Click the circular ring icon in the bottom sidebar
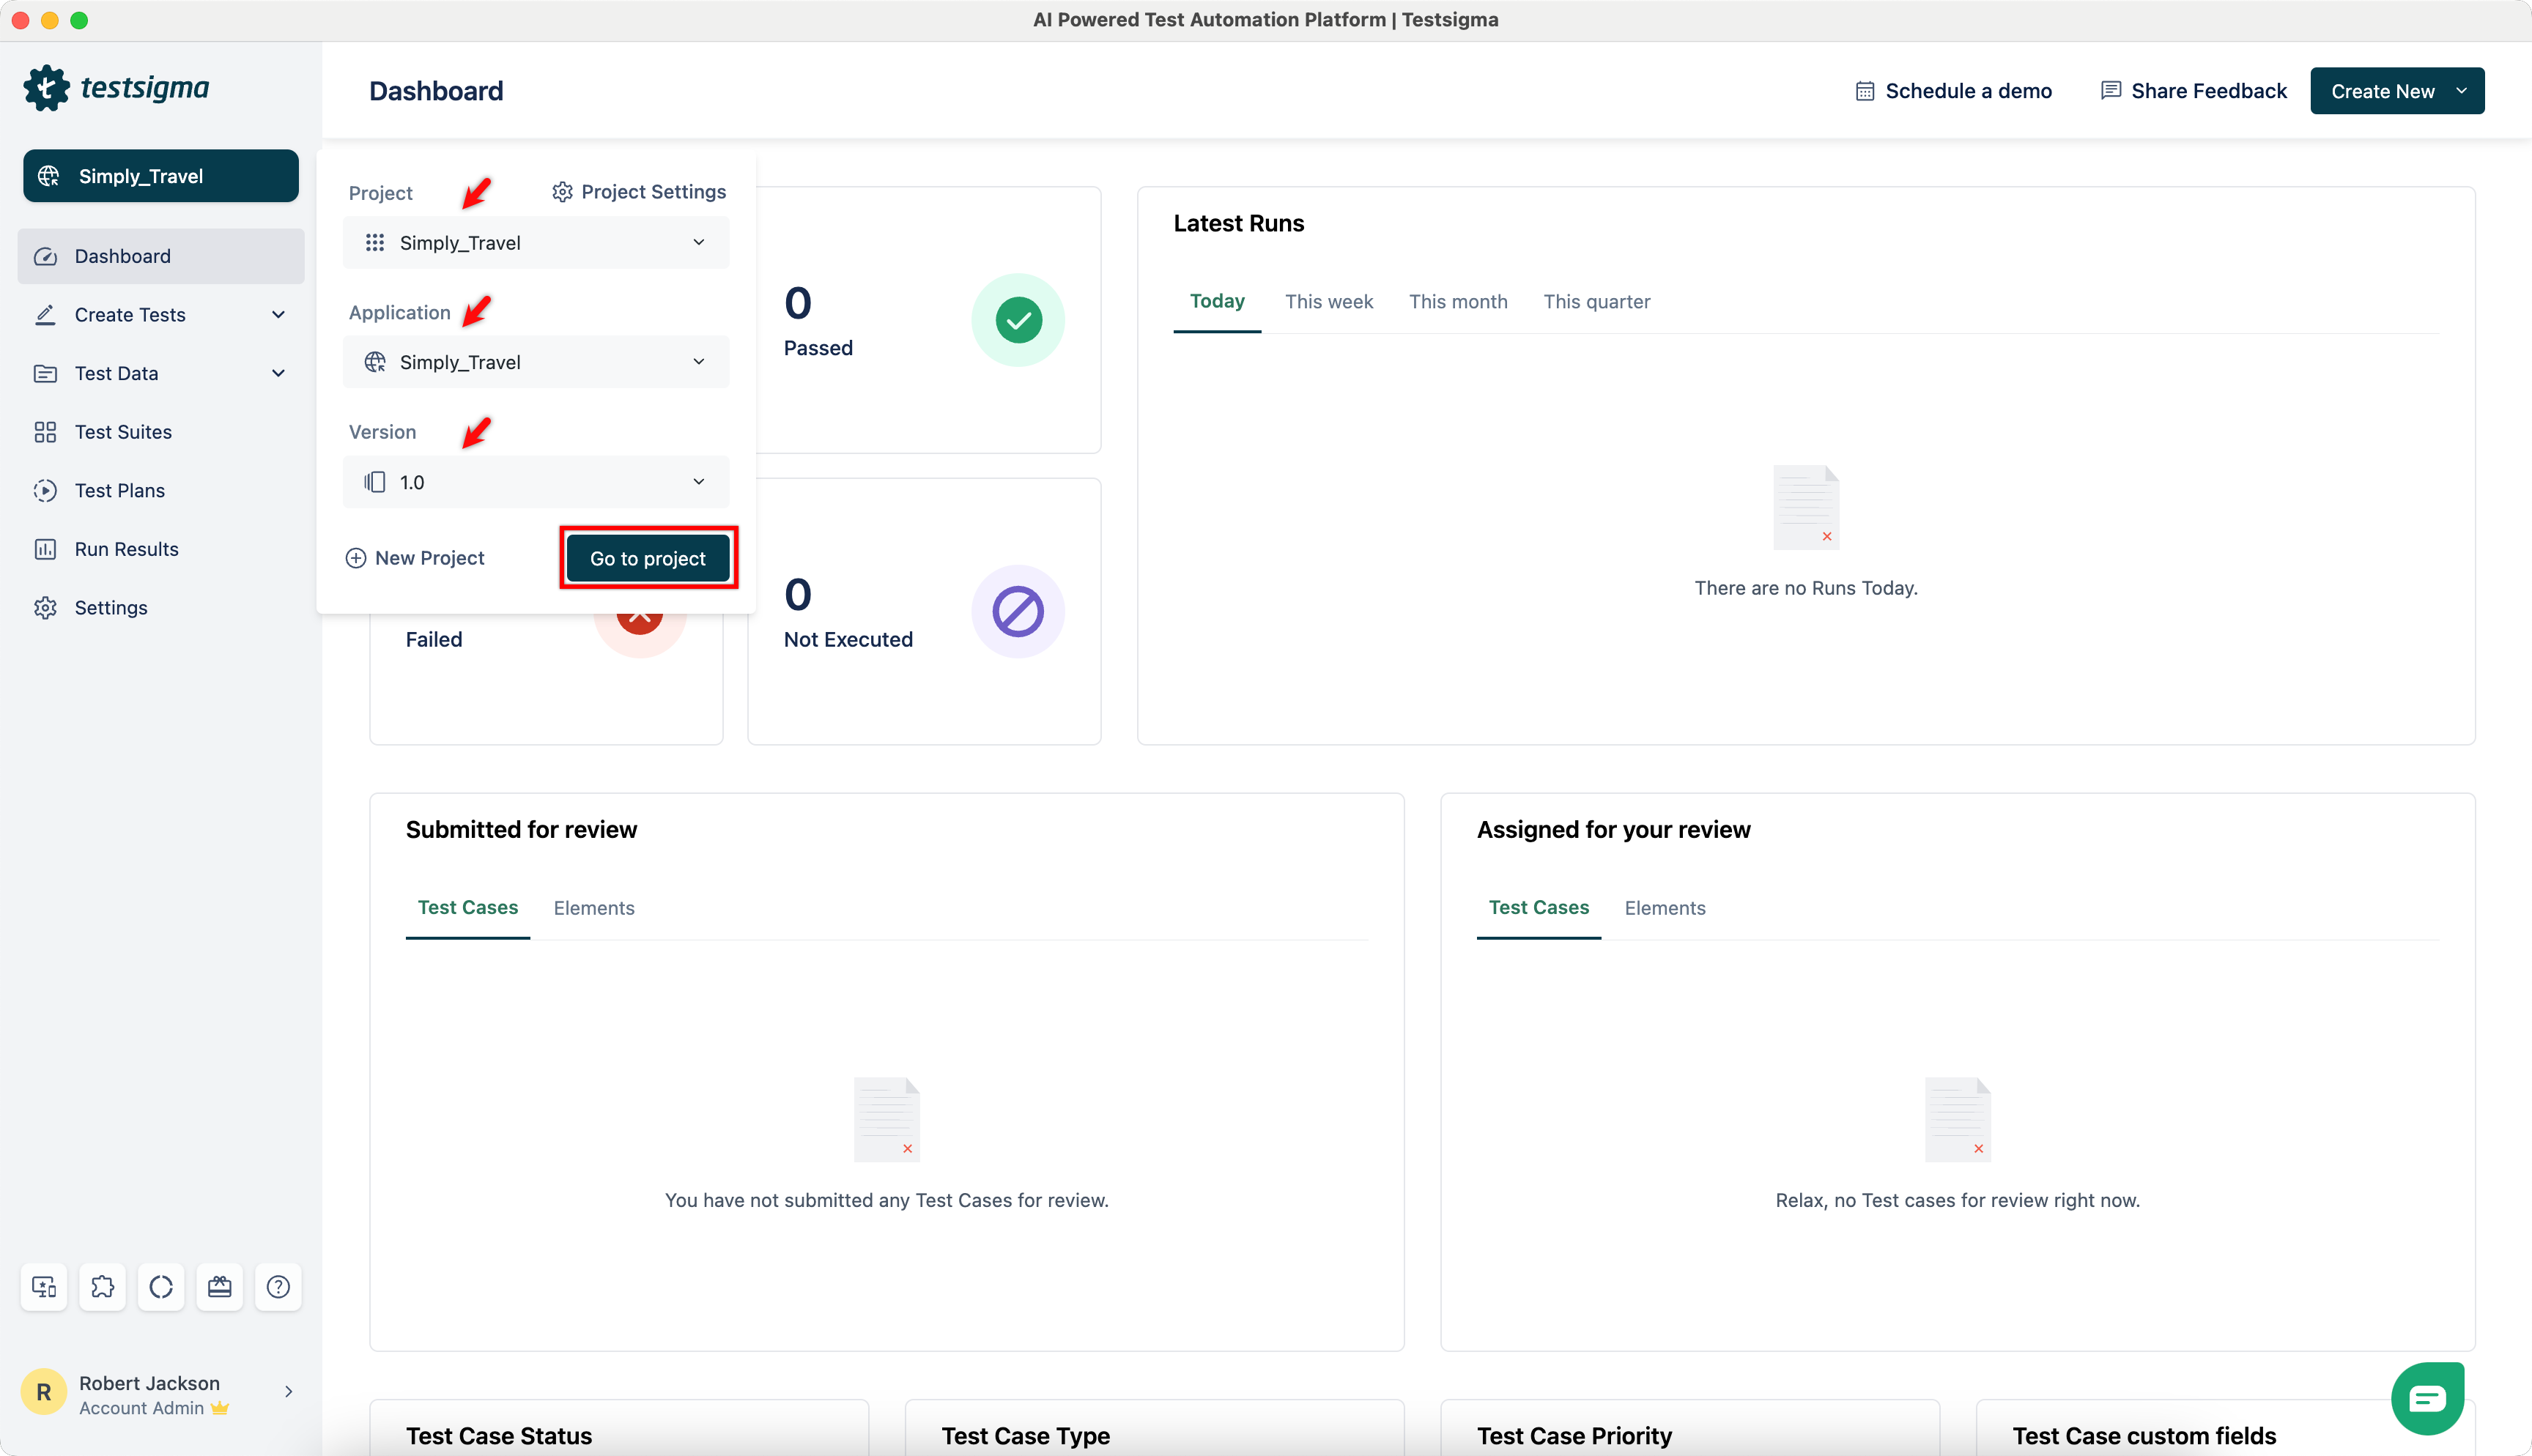The width and height of the screenshot is (2532, 1456). (161, 1286)
